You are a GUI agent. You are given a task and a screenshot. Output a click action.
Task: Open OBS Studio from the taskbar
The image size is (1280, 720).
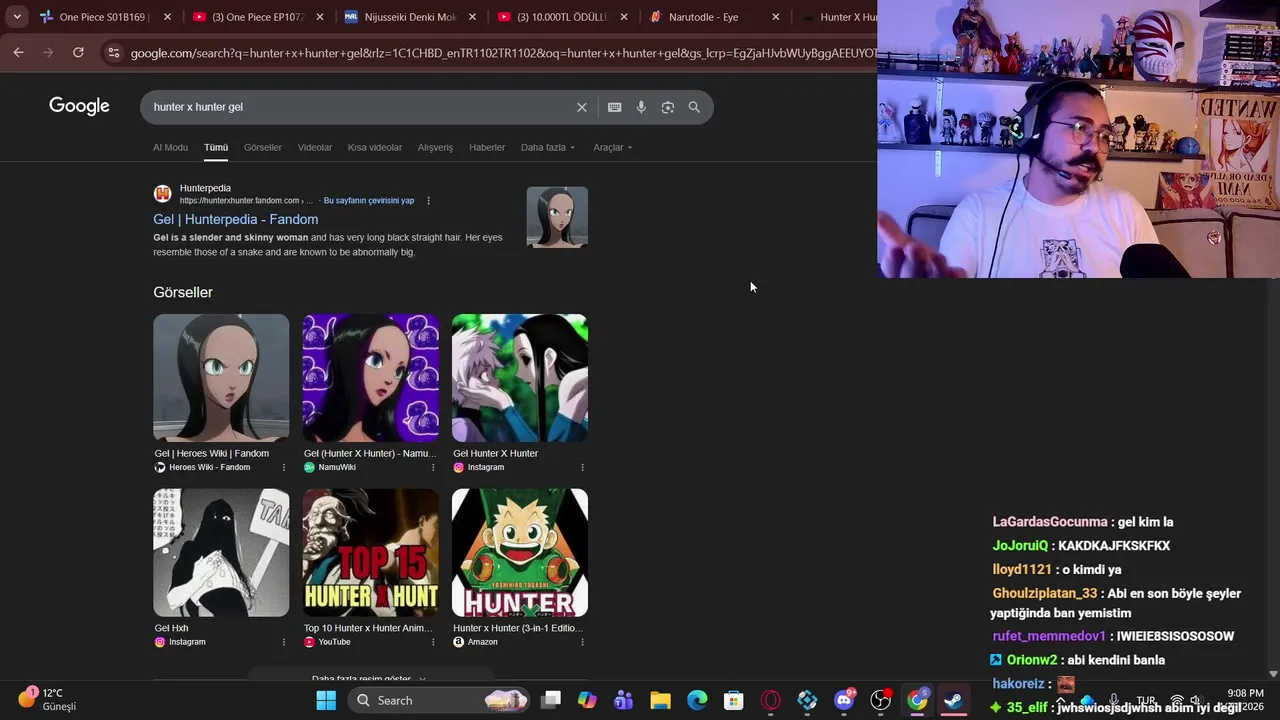[x=880, y=700]
